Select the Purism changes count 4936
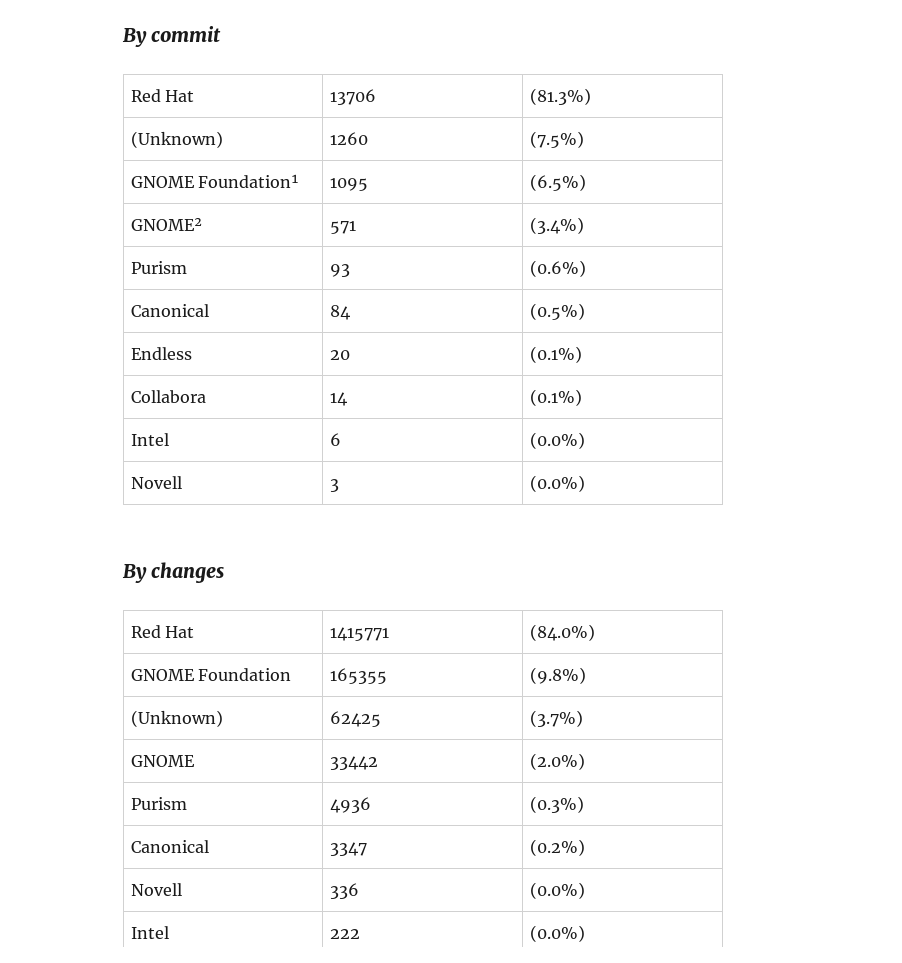902x963 pixels. (x=350, y=804)
